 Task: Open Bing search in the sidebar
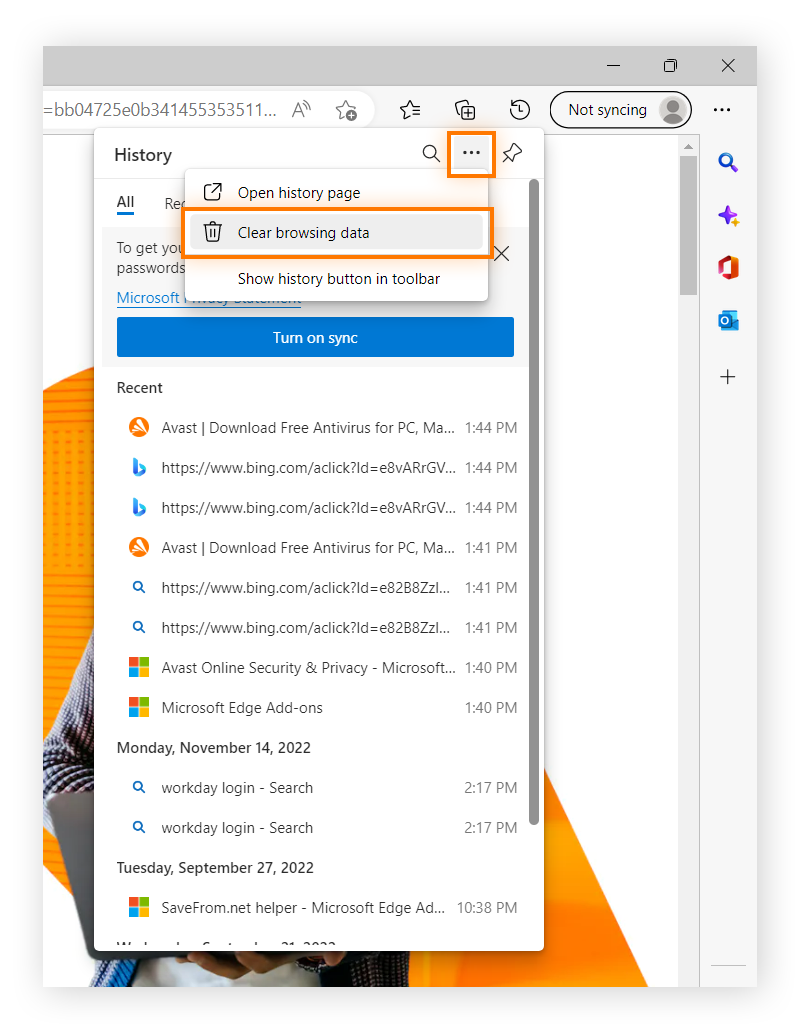pos(728,162)
